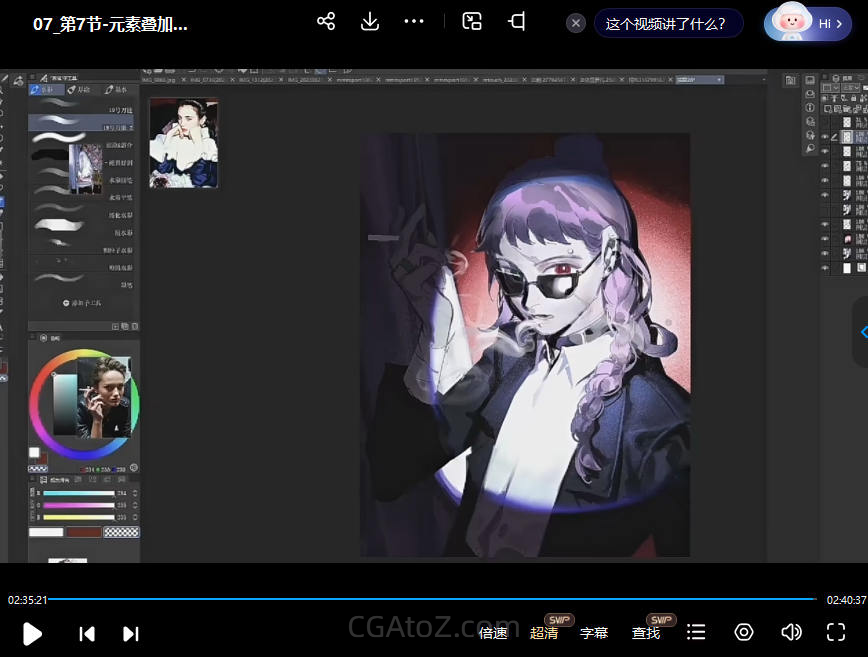Skip to the next video
The height and width of the screenshot is (657, 868).
point(131,633)
